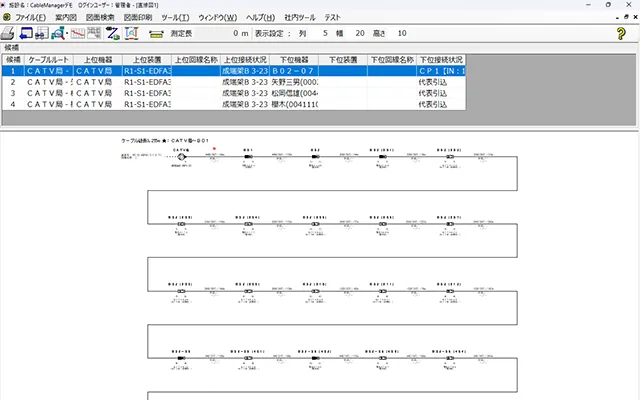Click the 下位装置 column header
This screenshot has width=640, height=400.
(x=342, y=60)
